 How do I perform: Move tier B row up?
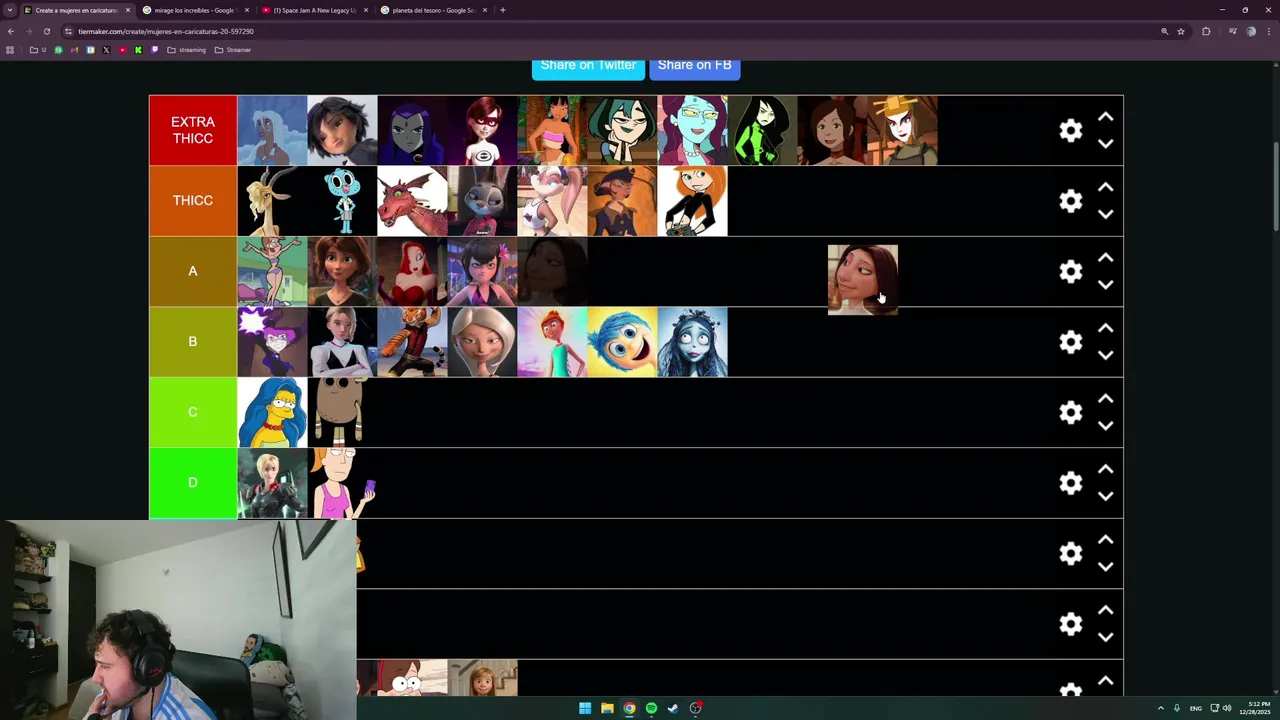coord(1105,328)
